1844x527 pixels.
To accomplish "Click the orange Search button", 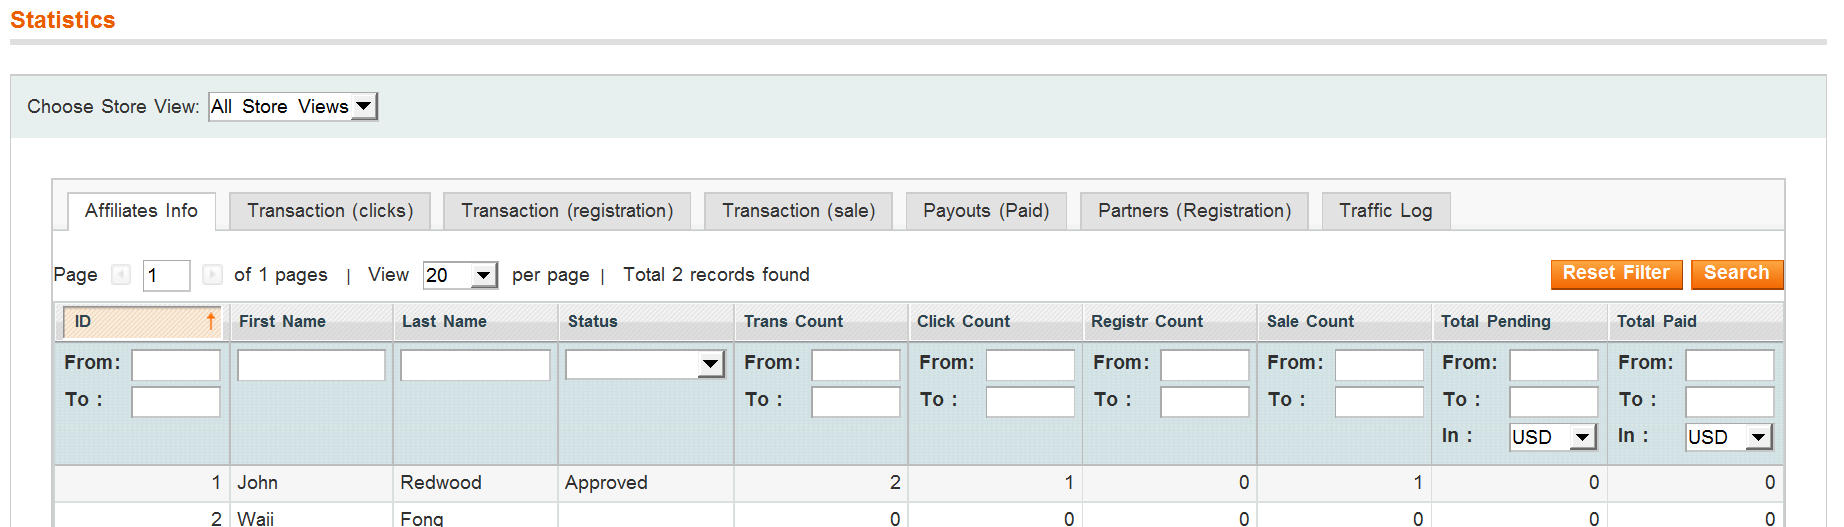I will 1736,273.
